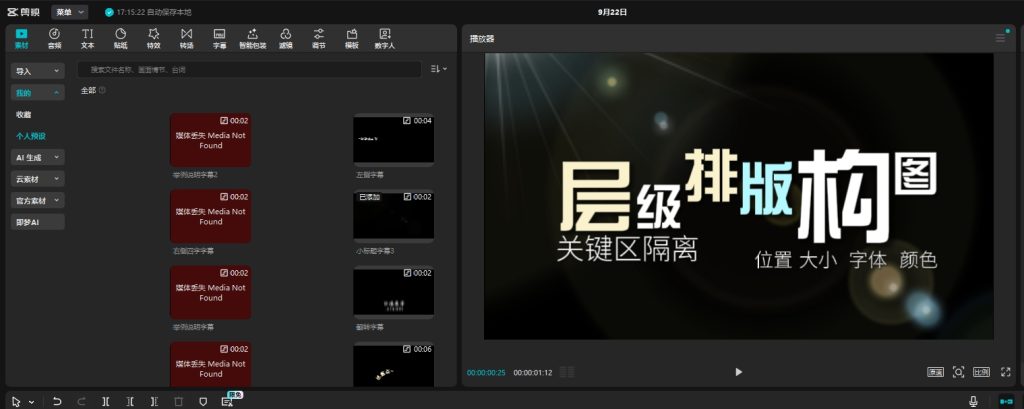Click the search materials input field
The width and height of the screenshot is (1024, 409).
pyautogui.click(x=250, y=70)
